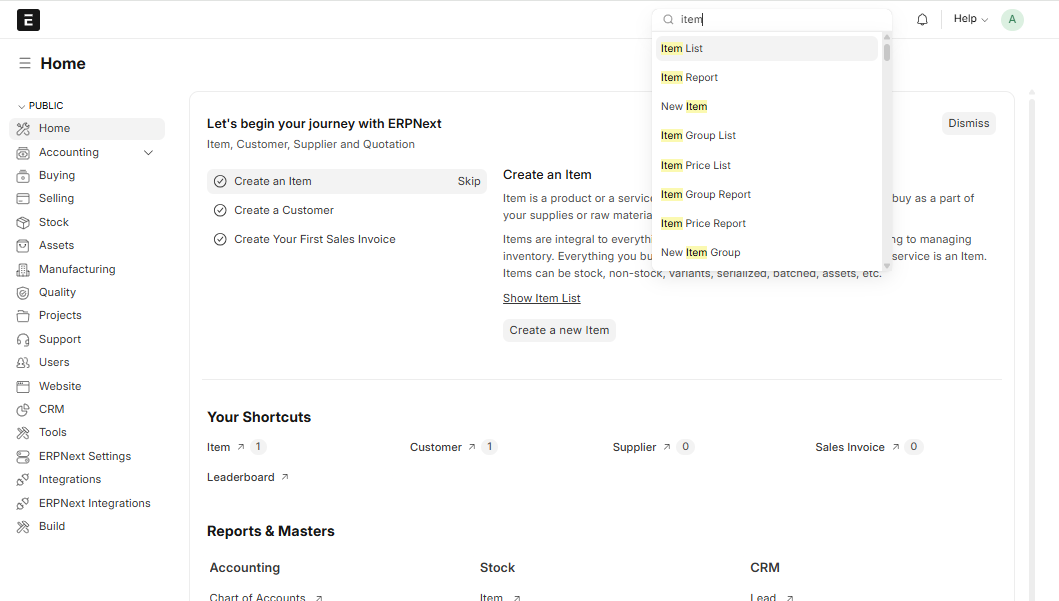
Task: Click the Accounting sidebar icon
Action: point(23,153)
